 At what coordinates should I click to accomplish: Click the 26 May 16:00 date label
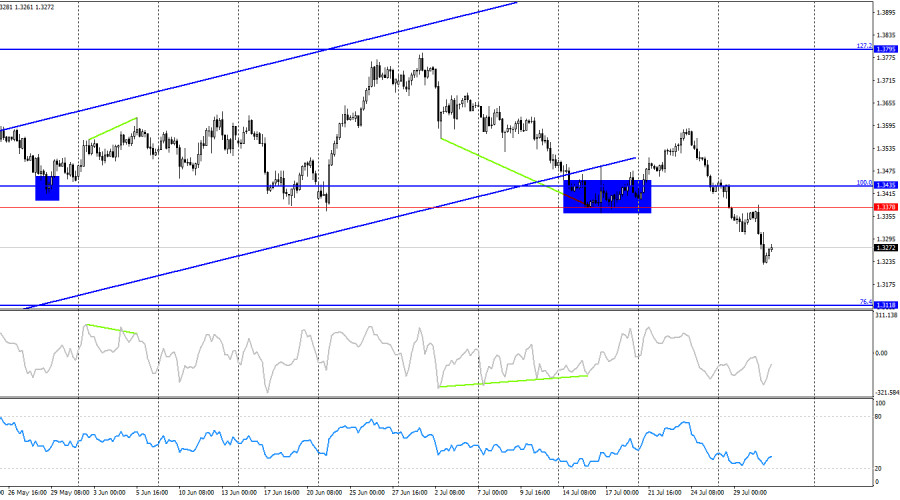click(x=28, y=493)
